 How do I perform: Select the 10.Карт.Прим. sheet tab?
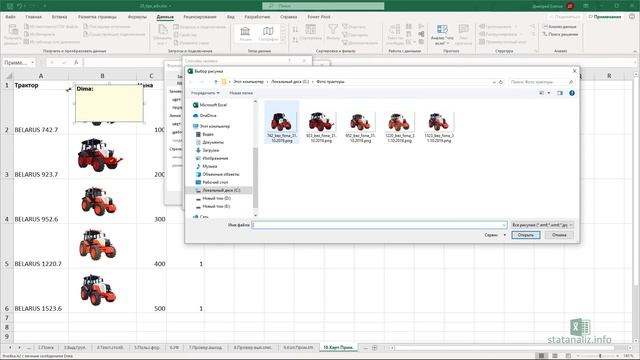(338, 347)
